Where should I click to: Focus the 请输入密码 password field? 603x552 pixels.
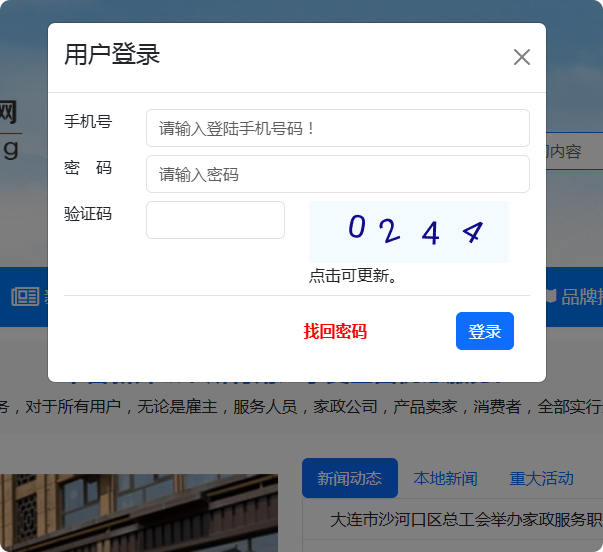[x=338, y=174]
